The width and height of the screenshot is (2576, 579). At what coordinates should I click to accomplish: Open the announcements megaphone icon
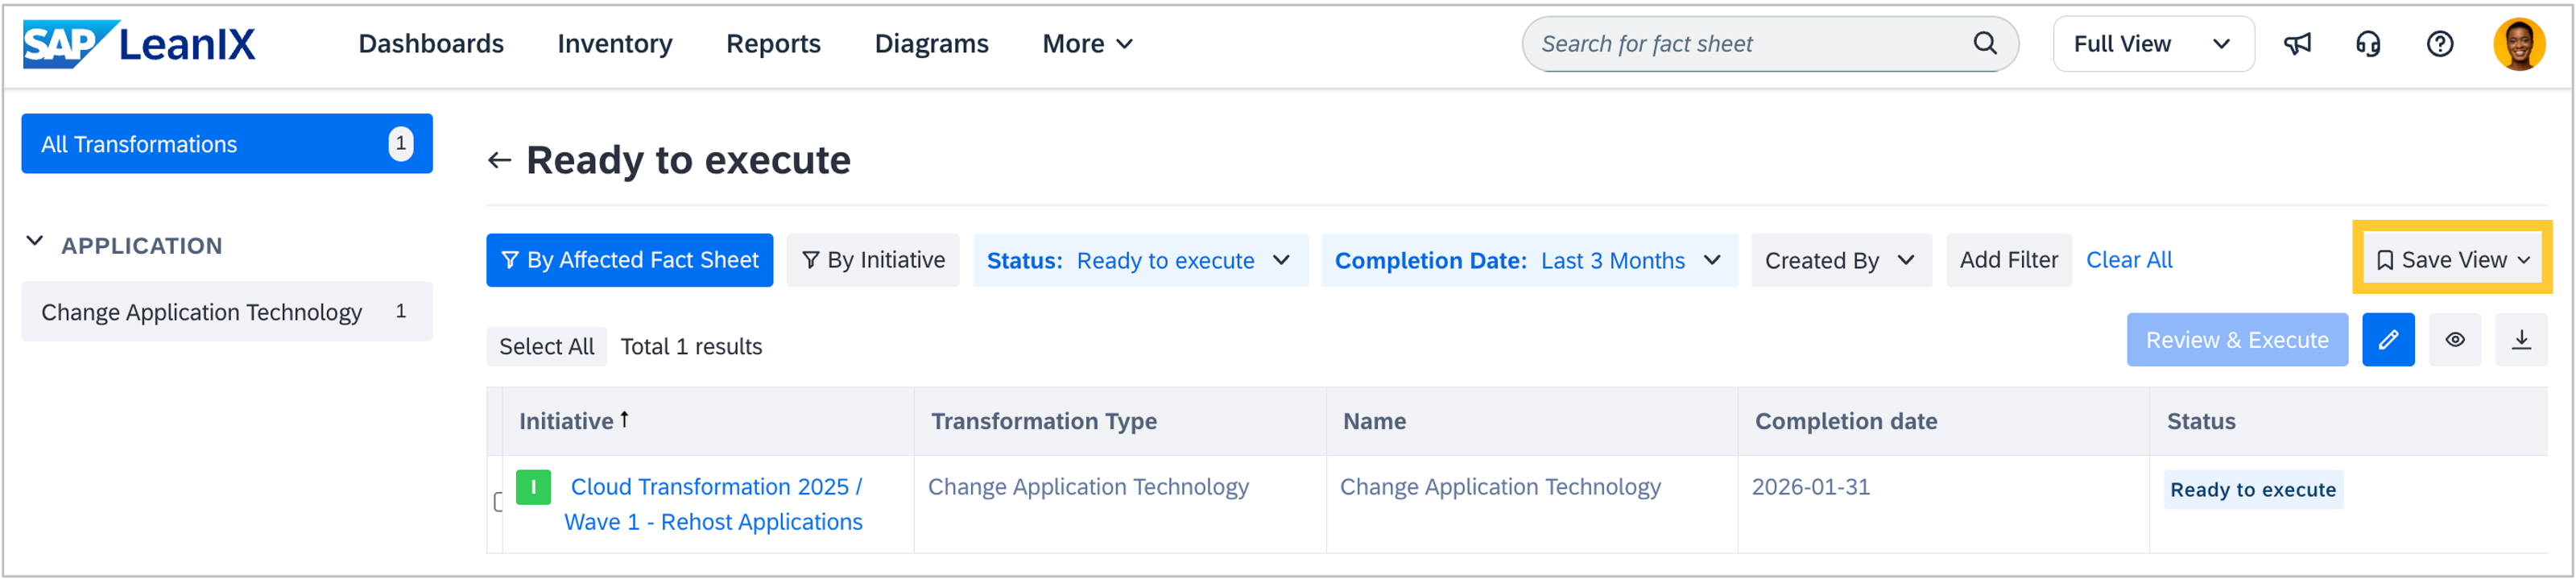[x=2297, y=44]
